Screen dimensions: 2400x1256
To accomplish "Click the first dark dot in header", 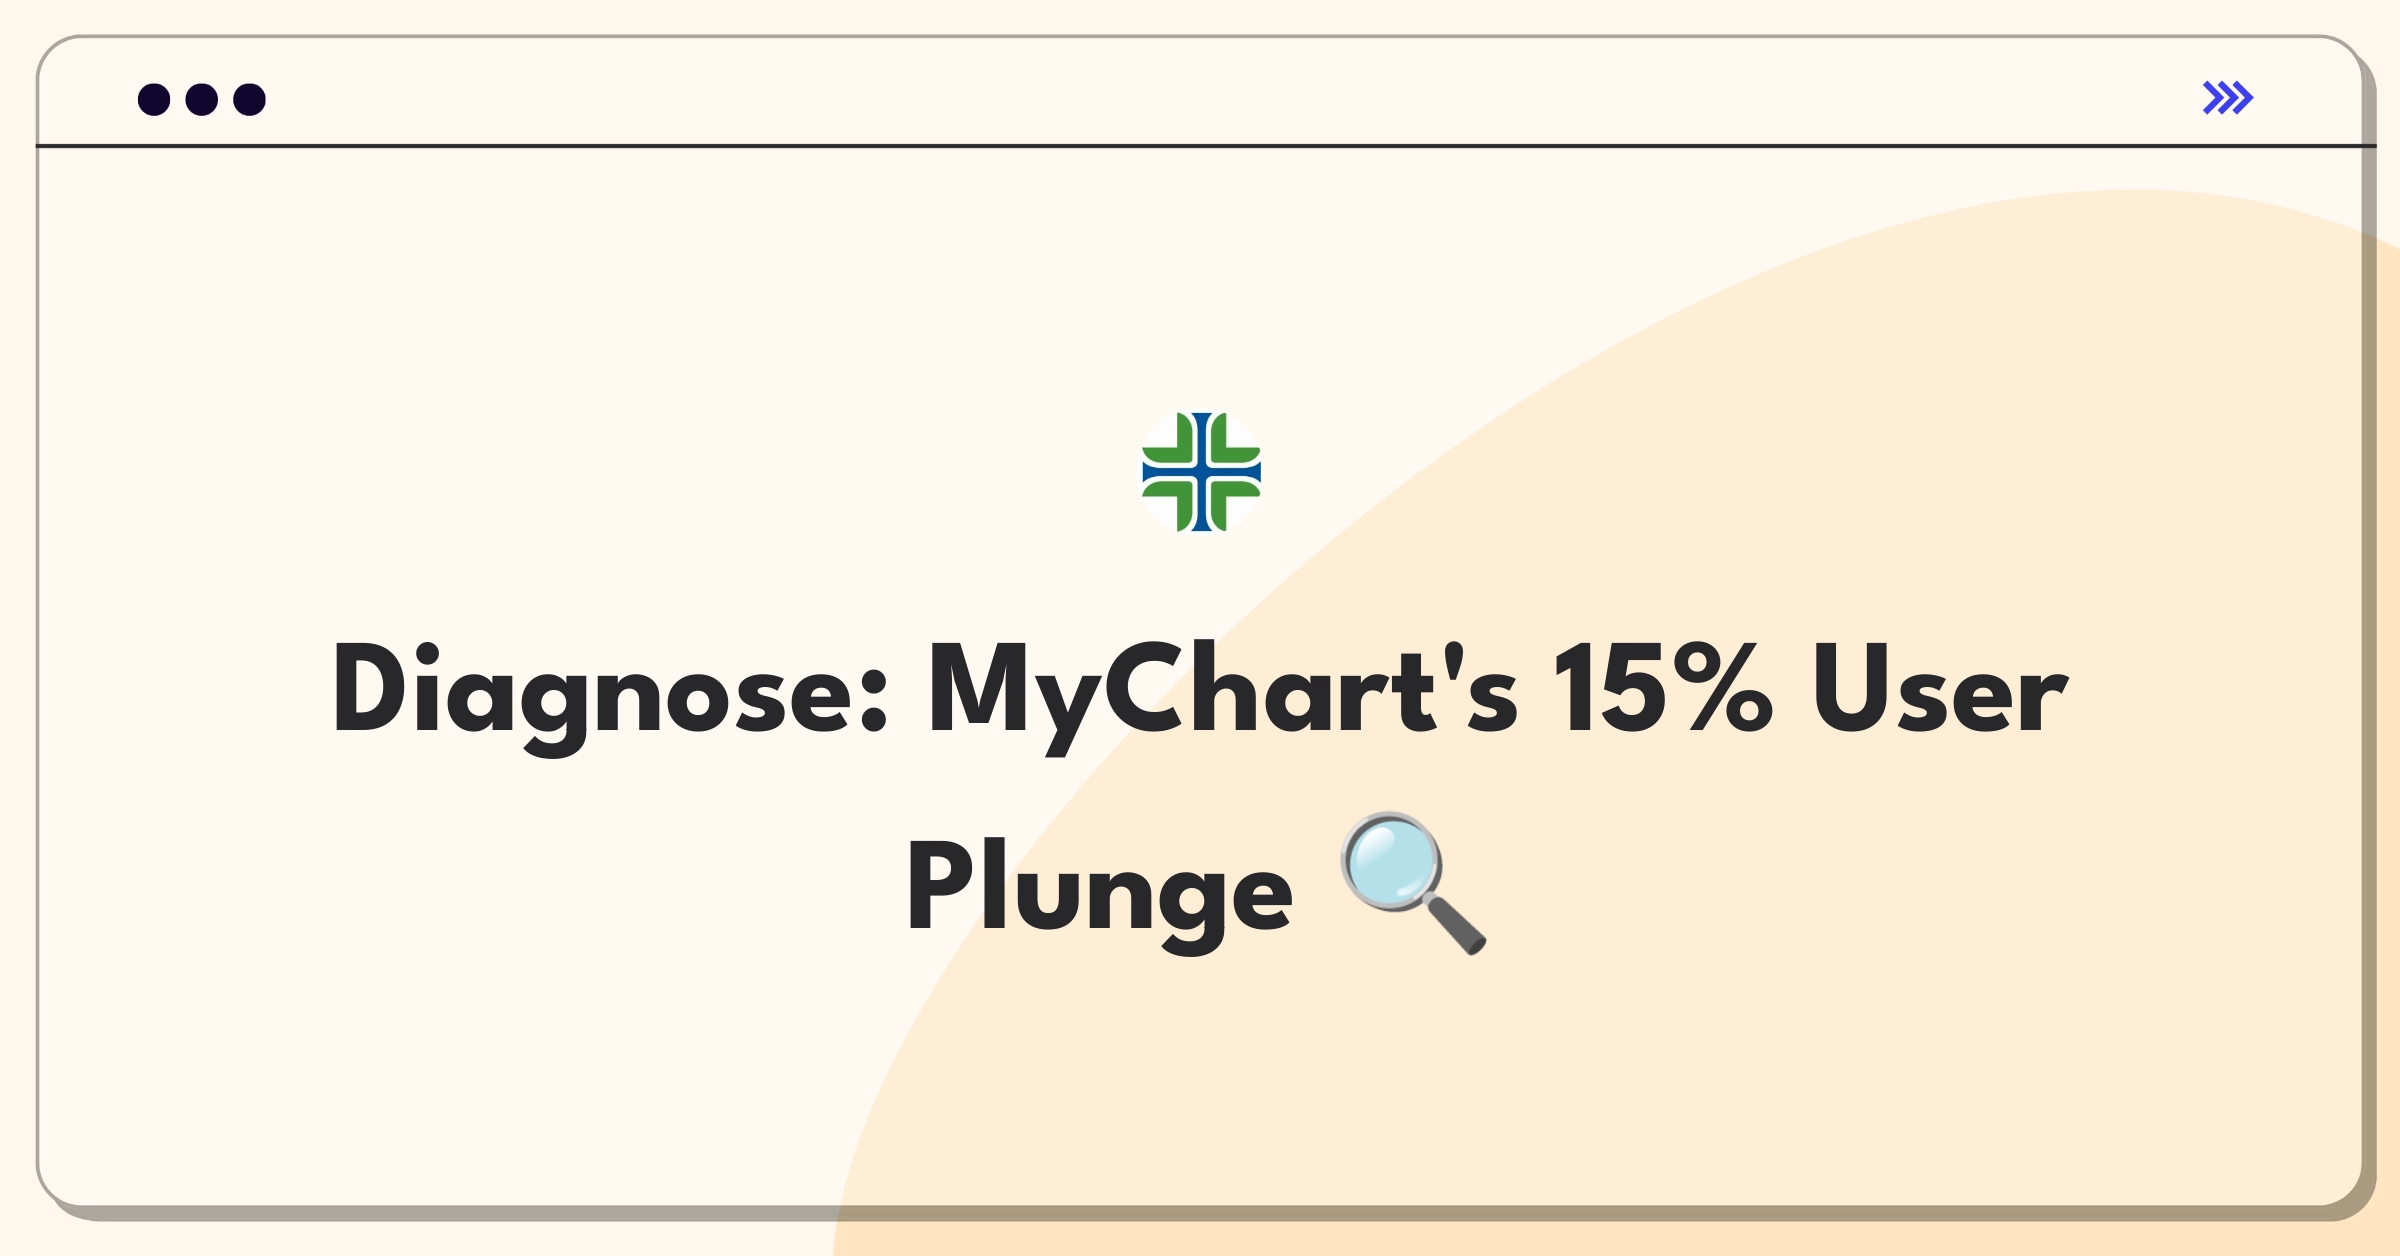I will point(154,100).
